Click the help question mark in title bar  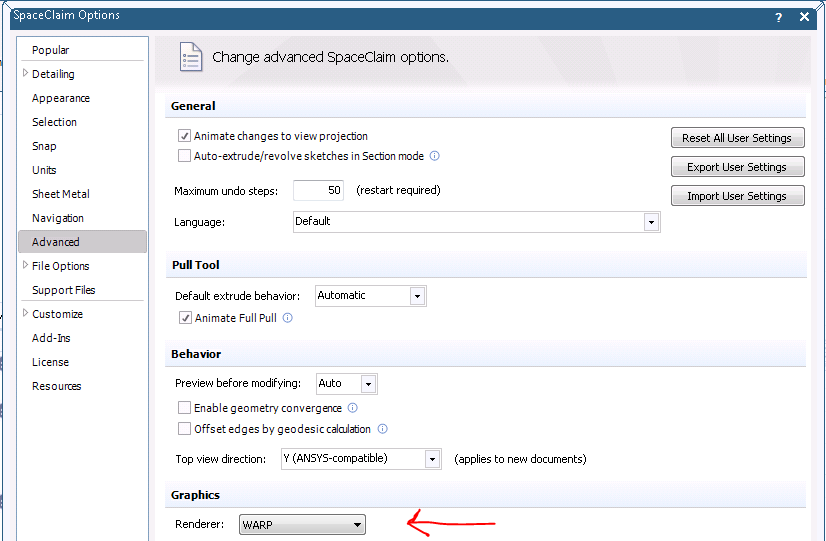tap(779, 17)
